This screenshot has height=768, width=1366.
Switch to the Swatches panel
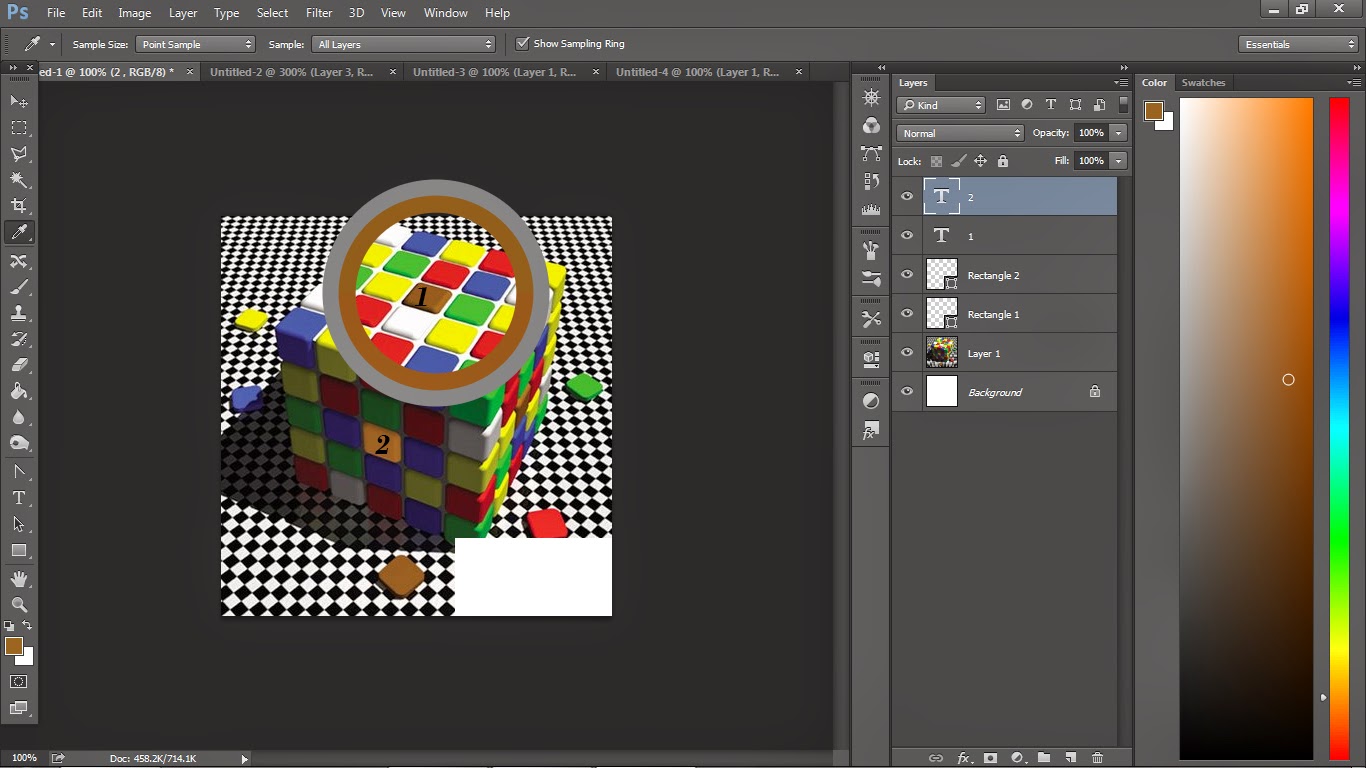pyautogui.click(x=1203, y=82)
